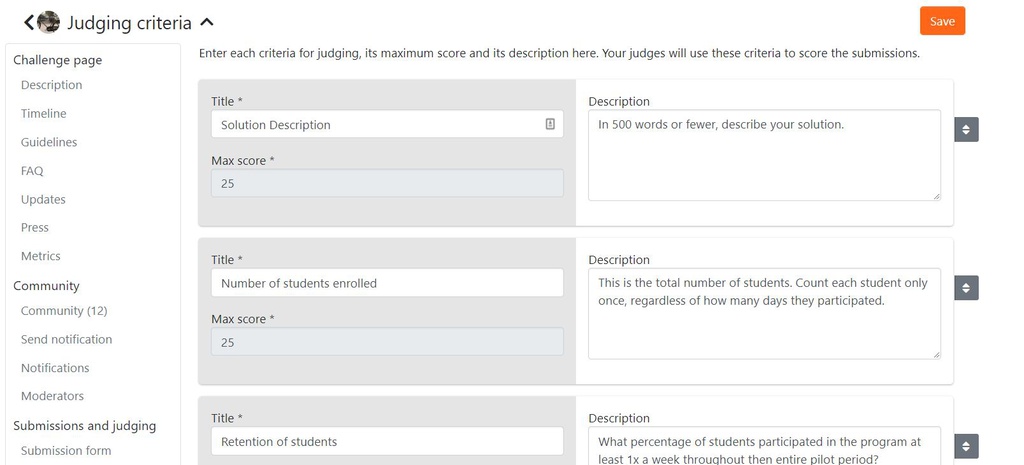Click the challenge avatar thumbnail in header
Viewport: 1024px width, 465px height.
[x=48, y=22]
